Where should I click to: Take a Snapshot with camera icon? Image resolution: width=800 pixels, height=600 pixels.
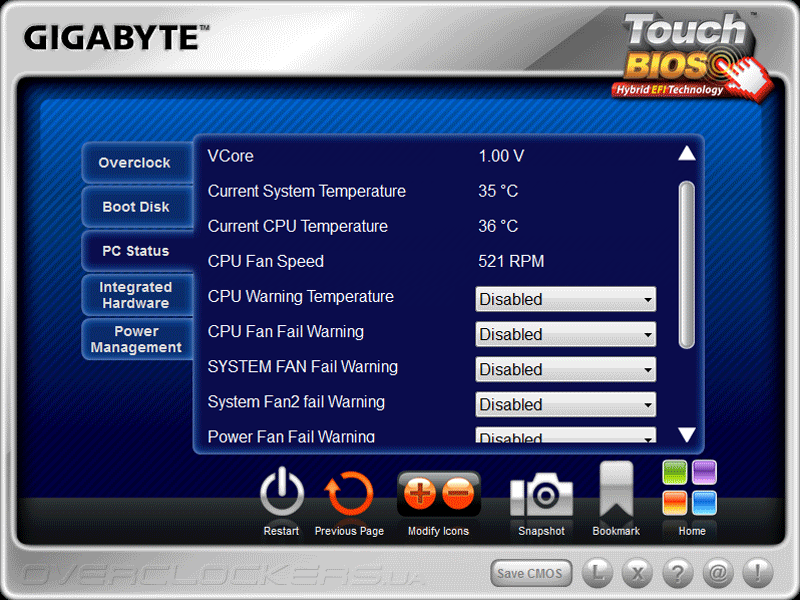541,494
